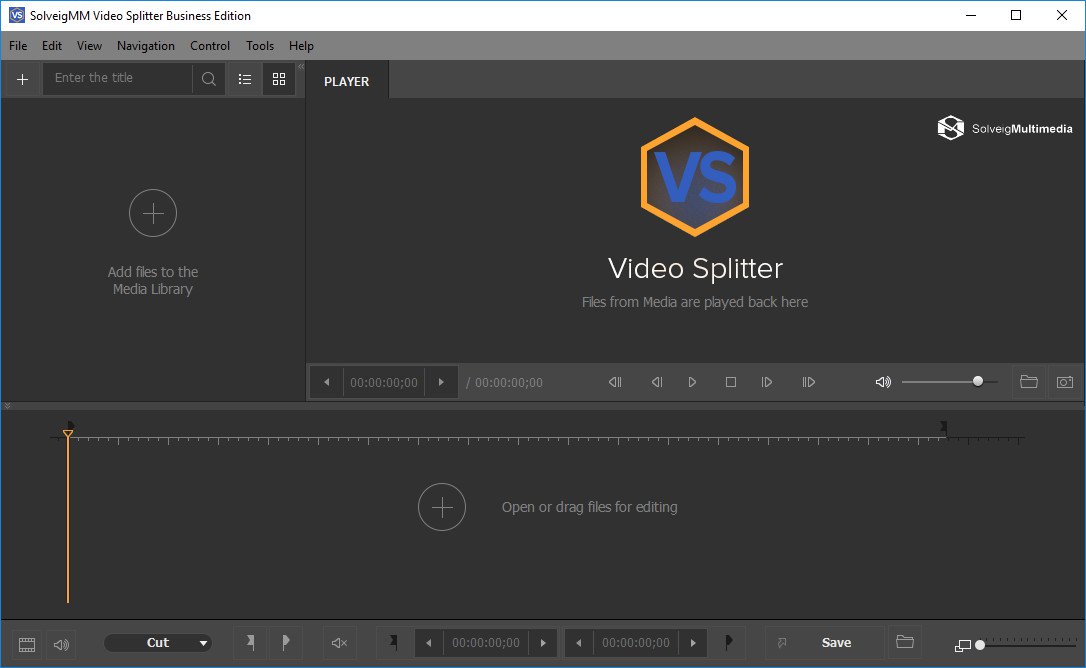Screen dimensions: 1086x668
Task: Click the timeline zoom slider handle
Action: point(980,645)
